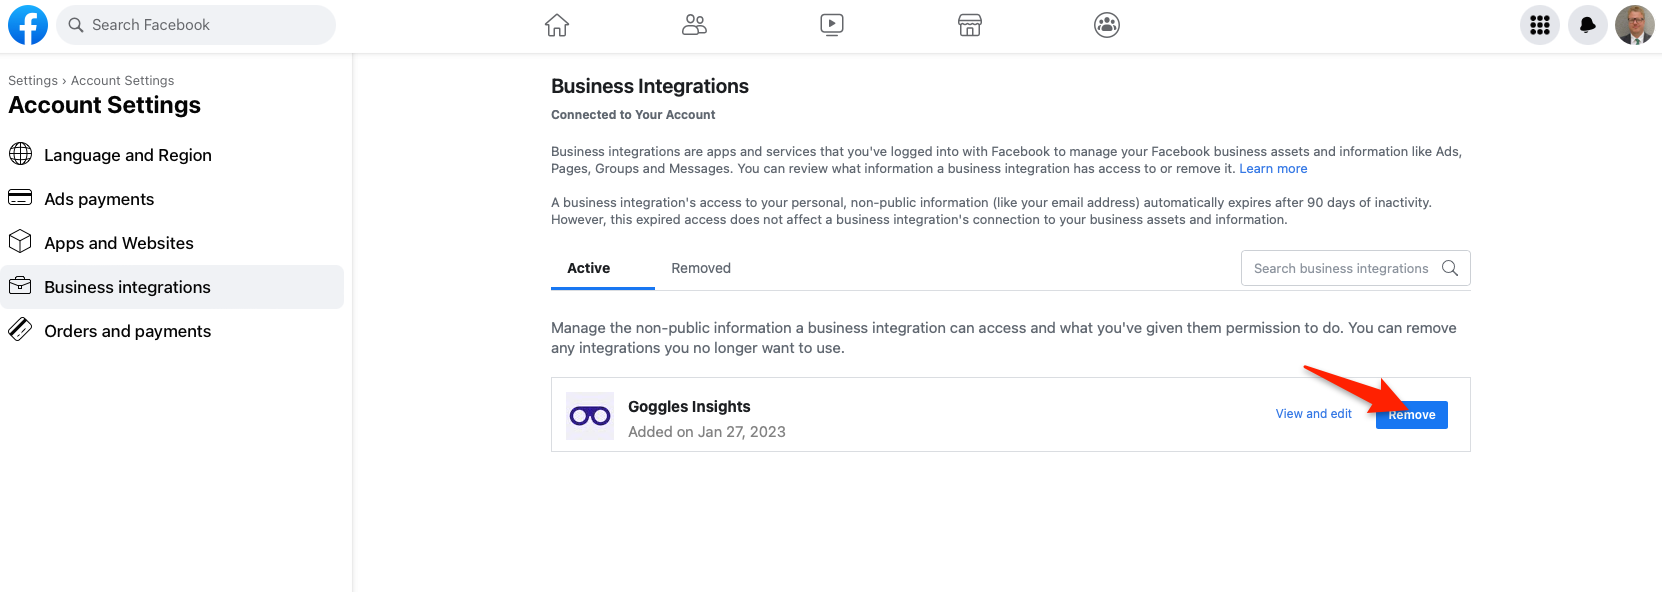Screen dimensions: 1662x592
Task: Go to Ads payments settings
Action: pyautogui.click(x=99, y=199)
